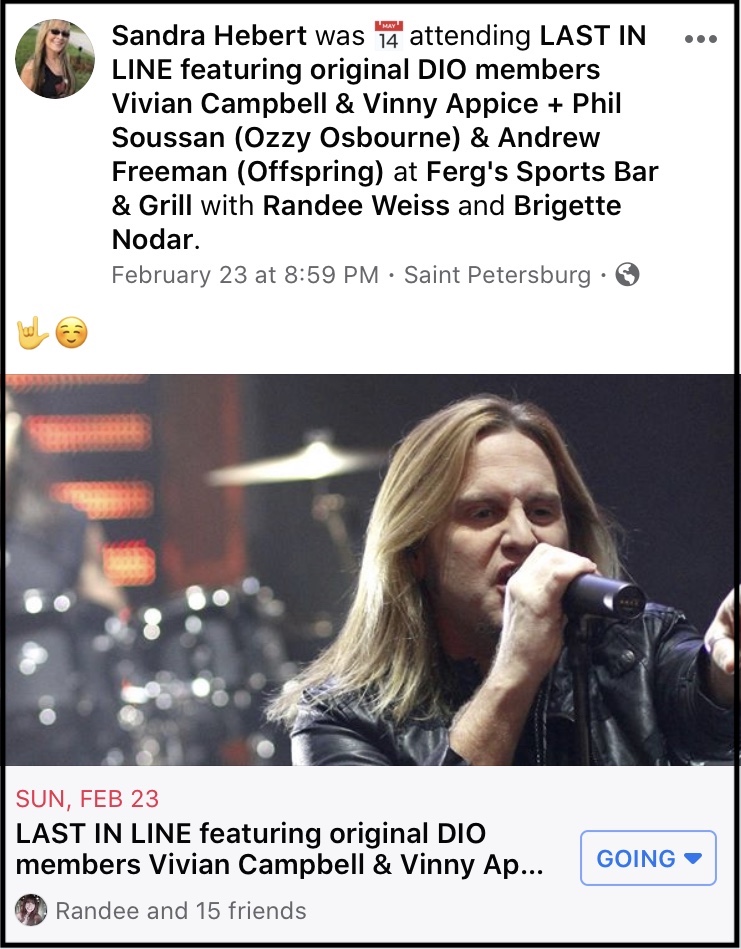
Task: Open Sandra Hebert's profile name link
Action: [209, 36]
